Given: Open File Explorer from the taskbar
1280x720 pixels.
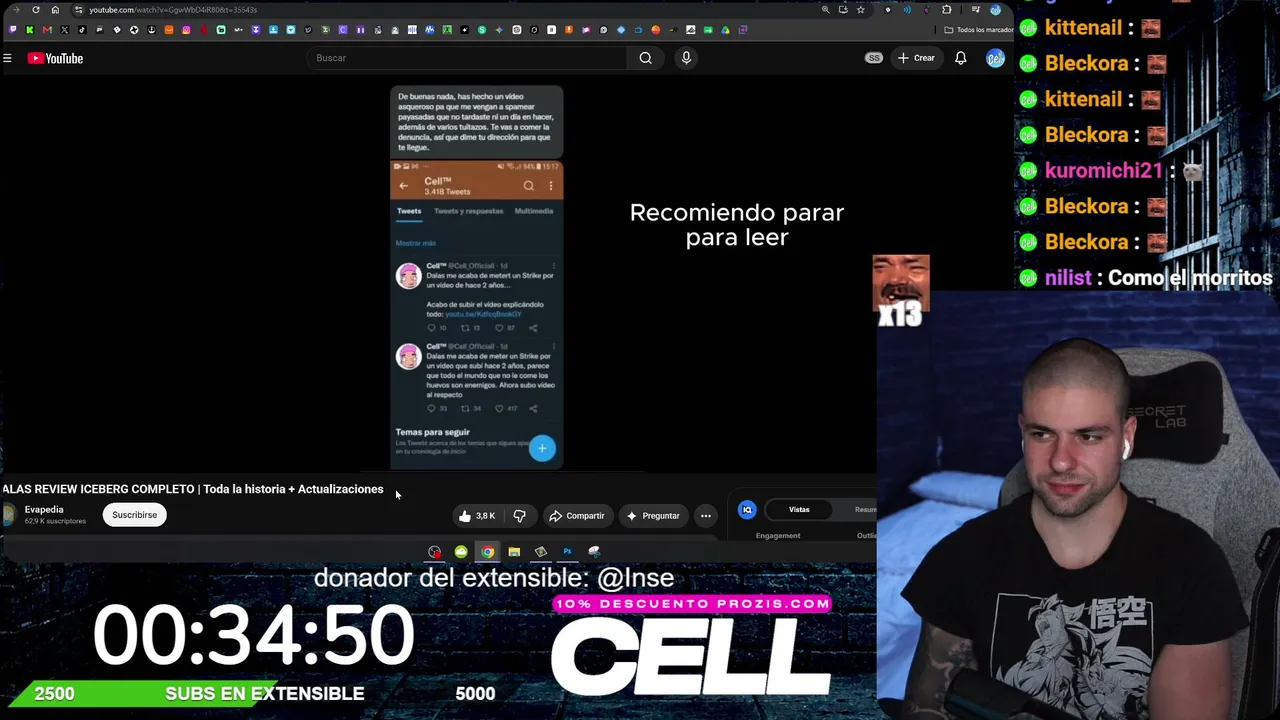Looking at the screenshot, I should click(x=514, y=552).
